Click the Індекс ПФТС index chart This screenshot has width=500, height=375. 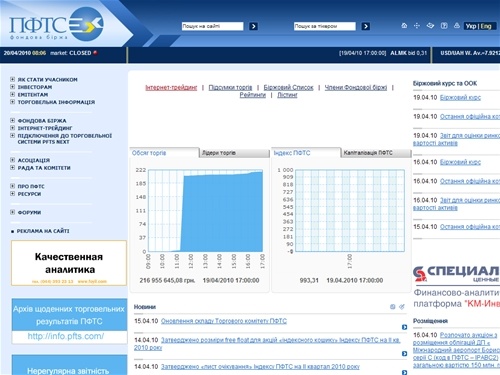350,211
